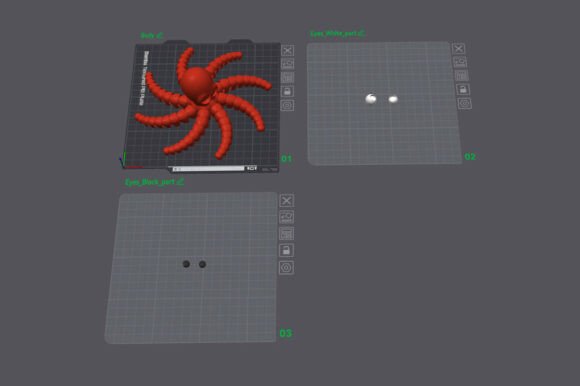This screenshot has width=580, height=386.
Task: Auto-orient objects on plate 01
Action: 288,64
